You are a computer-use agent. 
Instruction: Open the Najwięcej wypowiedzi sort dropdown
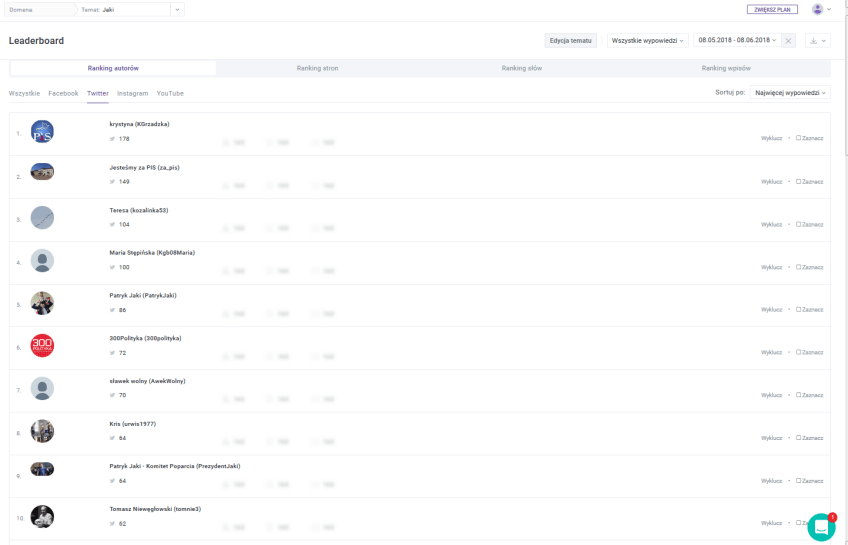tap(791, 93)
